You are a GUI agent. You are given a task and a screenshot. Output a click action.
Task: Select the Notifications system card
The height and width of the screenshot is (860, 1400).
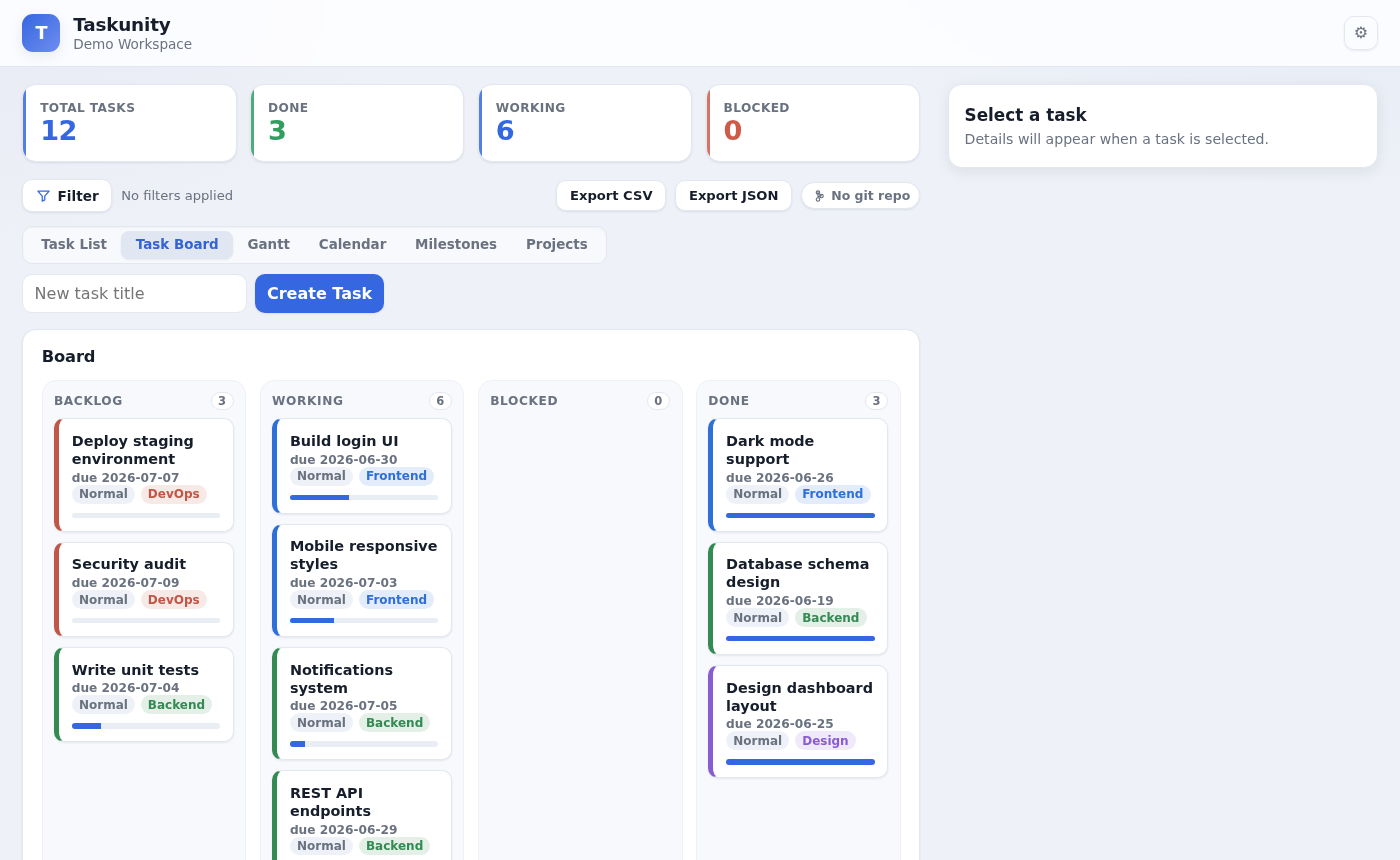tap(362, 704)
